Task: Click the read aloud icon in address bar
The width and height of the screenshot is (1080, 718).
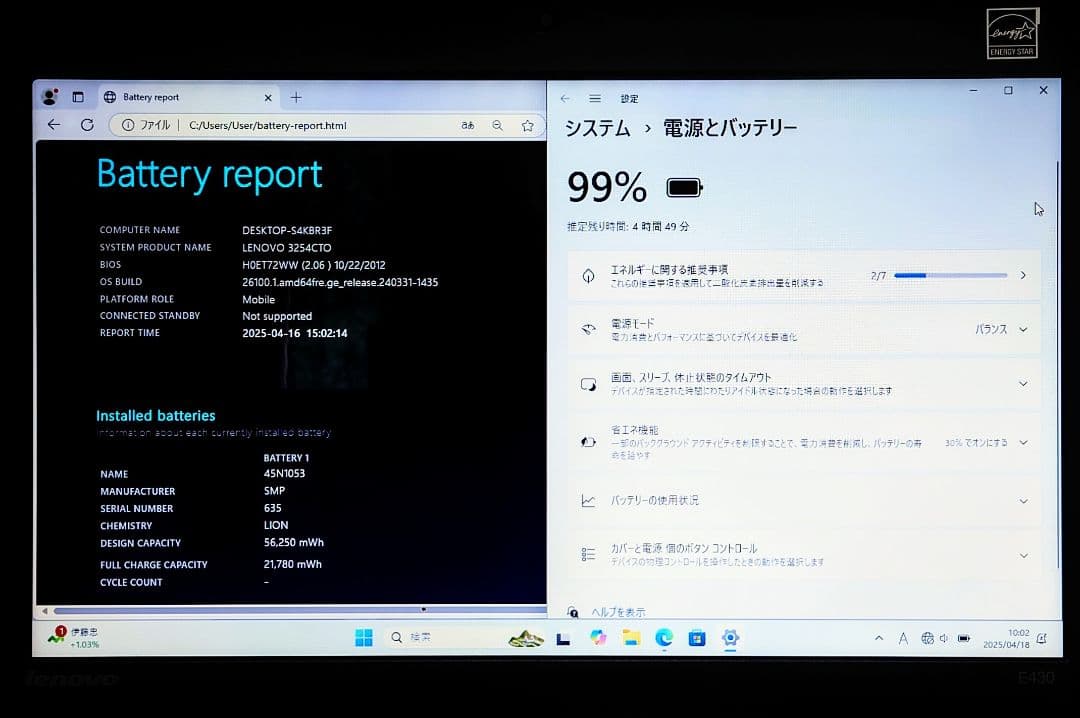Action: [x=468, y=125]
